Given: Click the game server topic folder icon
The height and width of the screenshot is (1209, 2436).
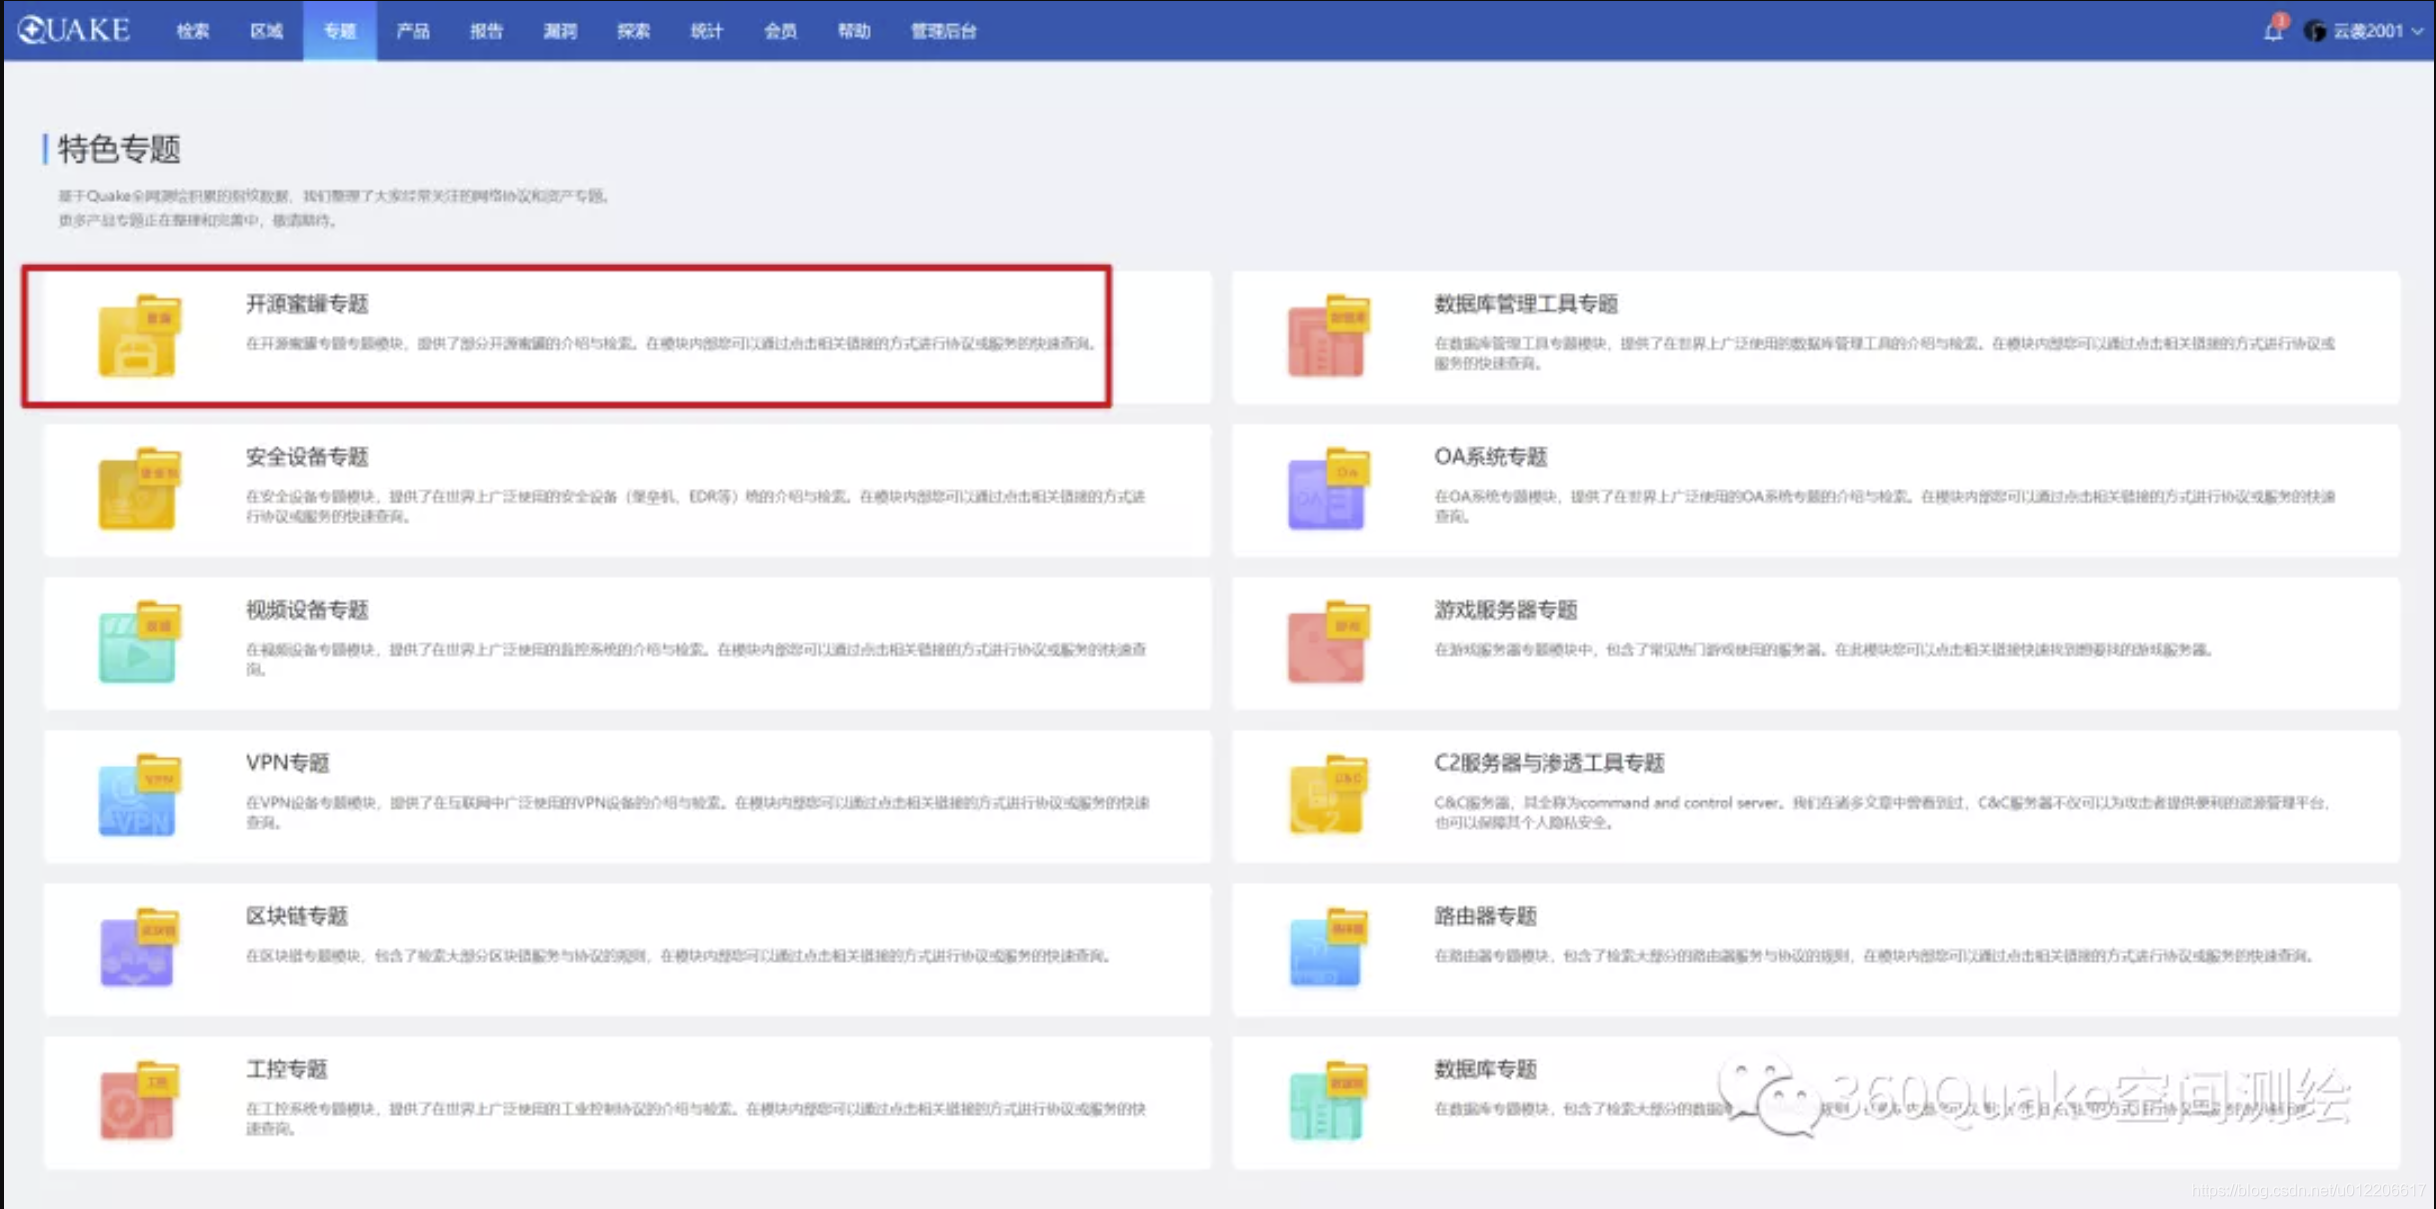Looking at the screenshot, I should point(1327,643).
